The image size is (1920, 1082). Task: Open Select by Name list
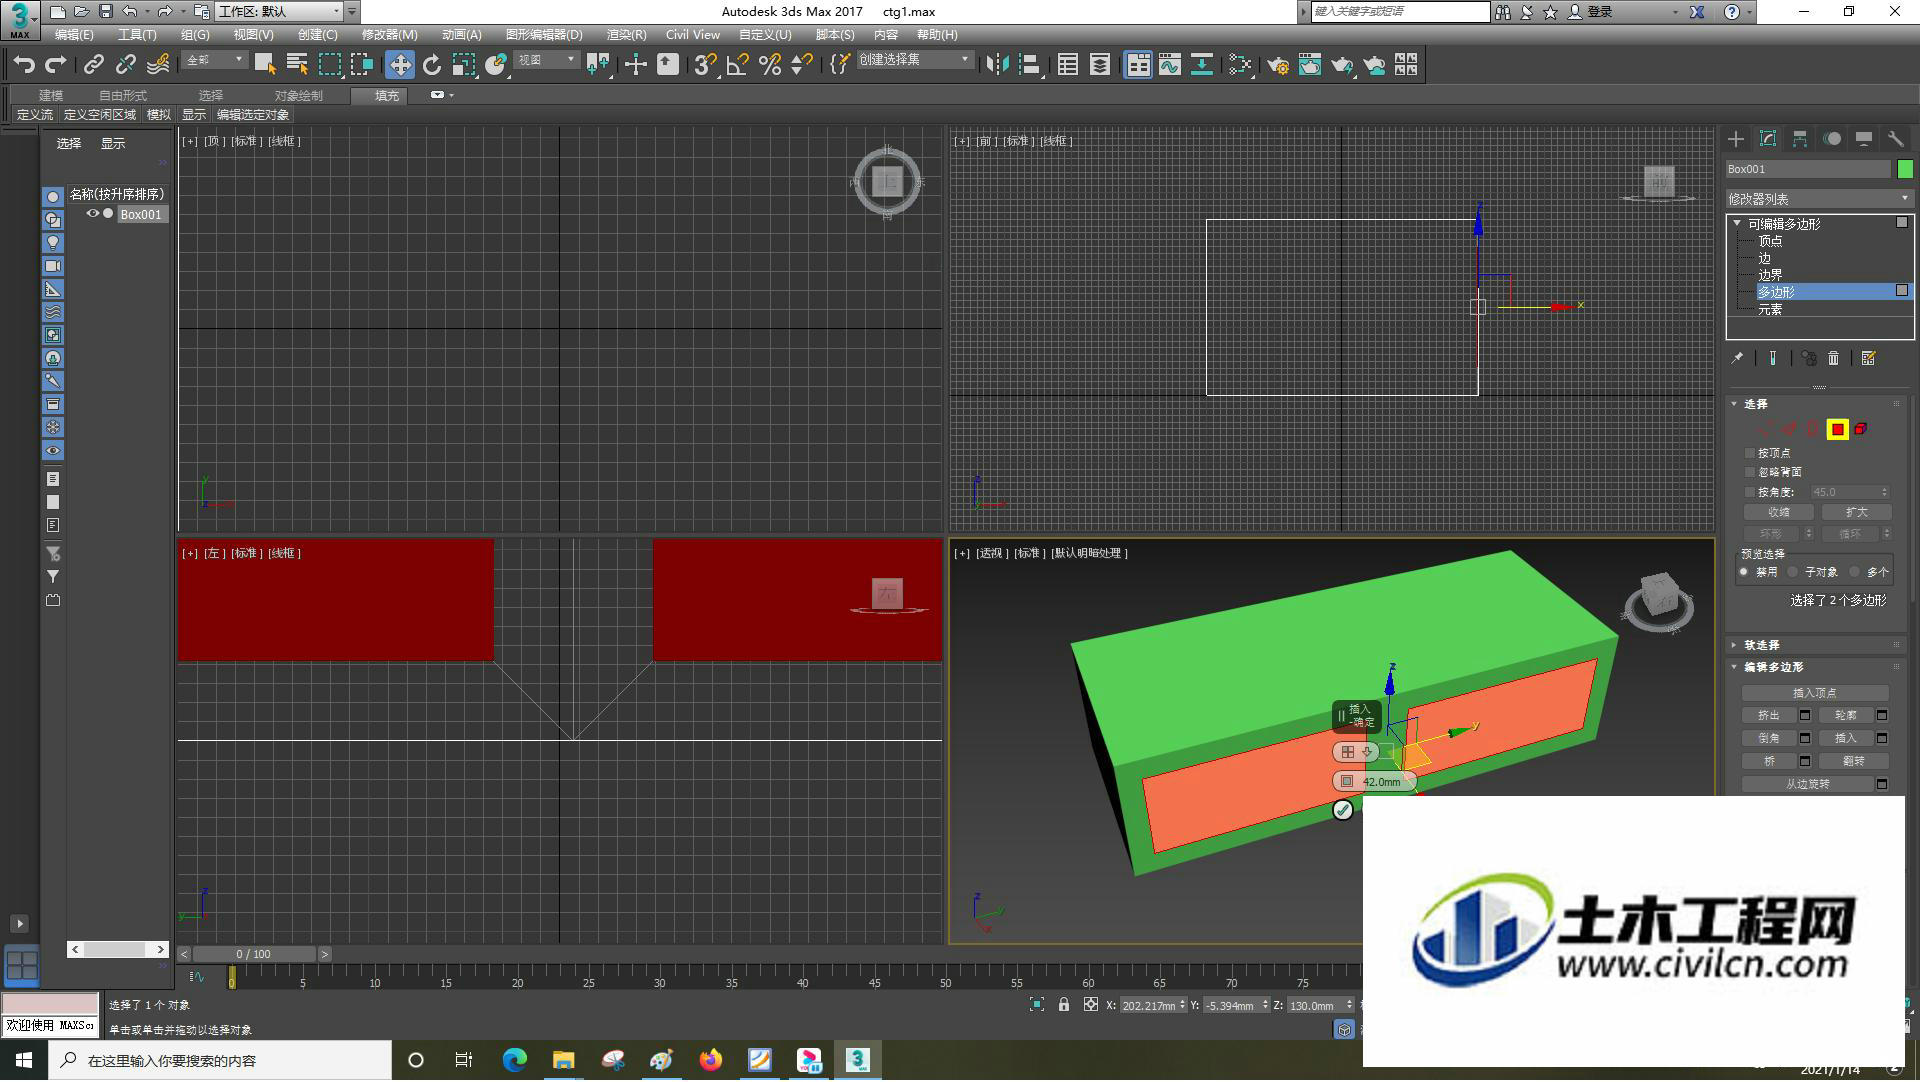pyautogui.click(x=297, y=65)
